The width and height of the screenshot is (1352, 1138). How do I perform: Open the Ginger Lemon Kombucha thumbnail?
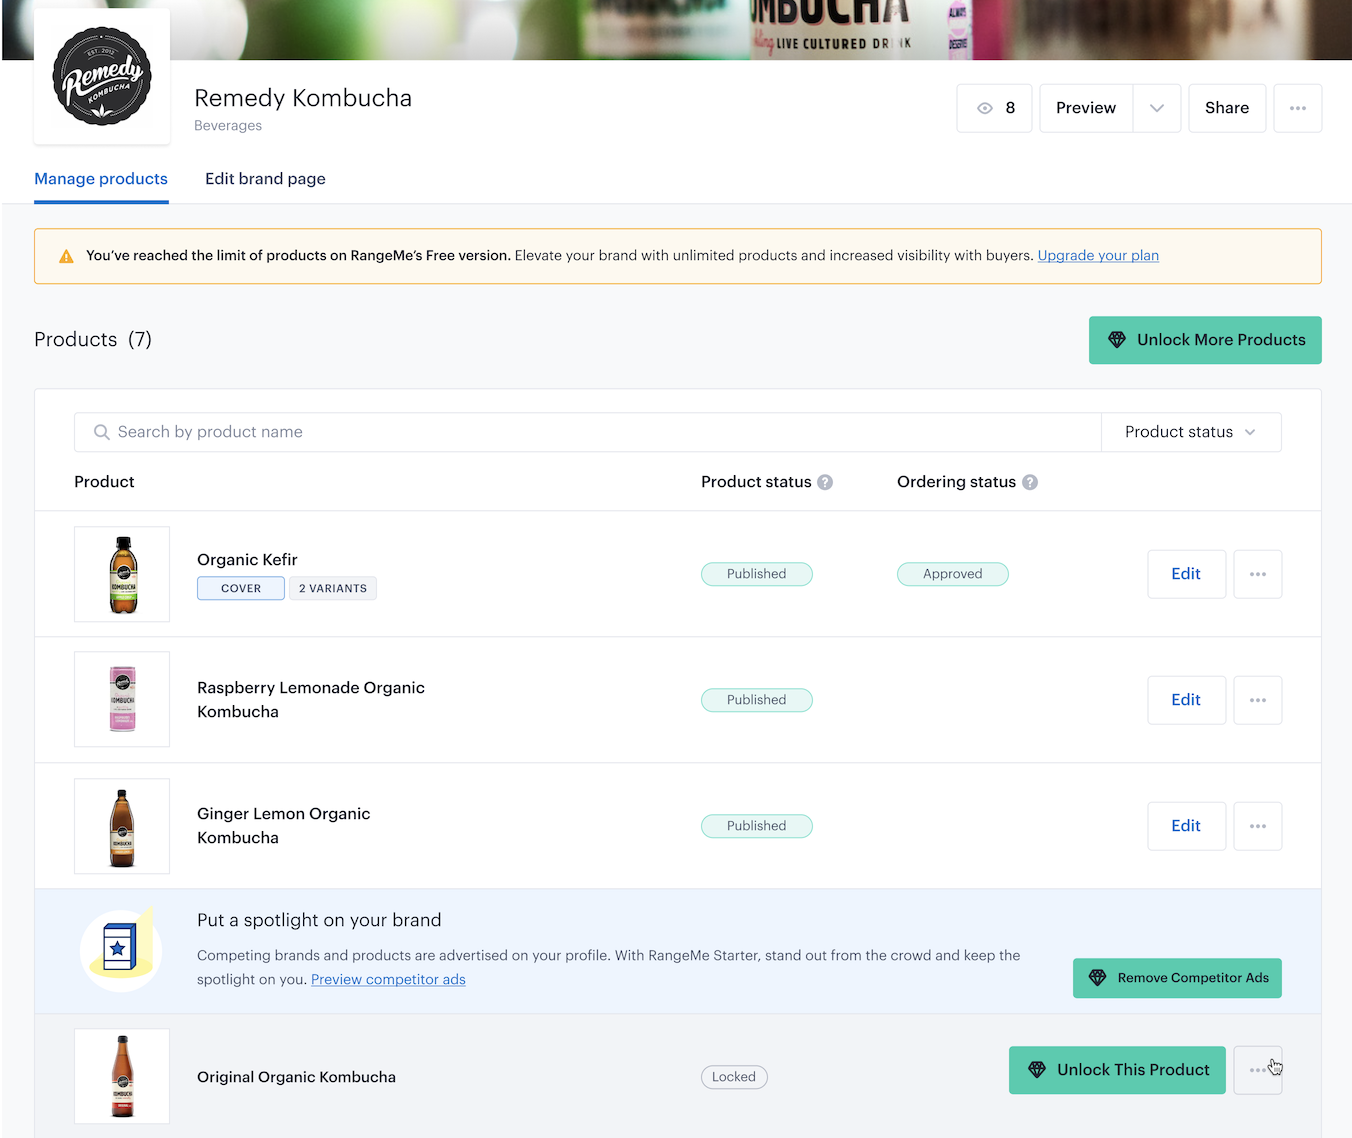(x=122, y=826)
